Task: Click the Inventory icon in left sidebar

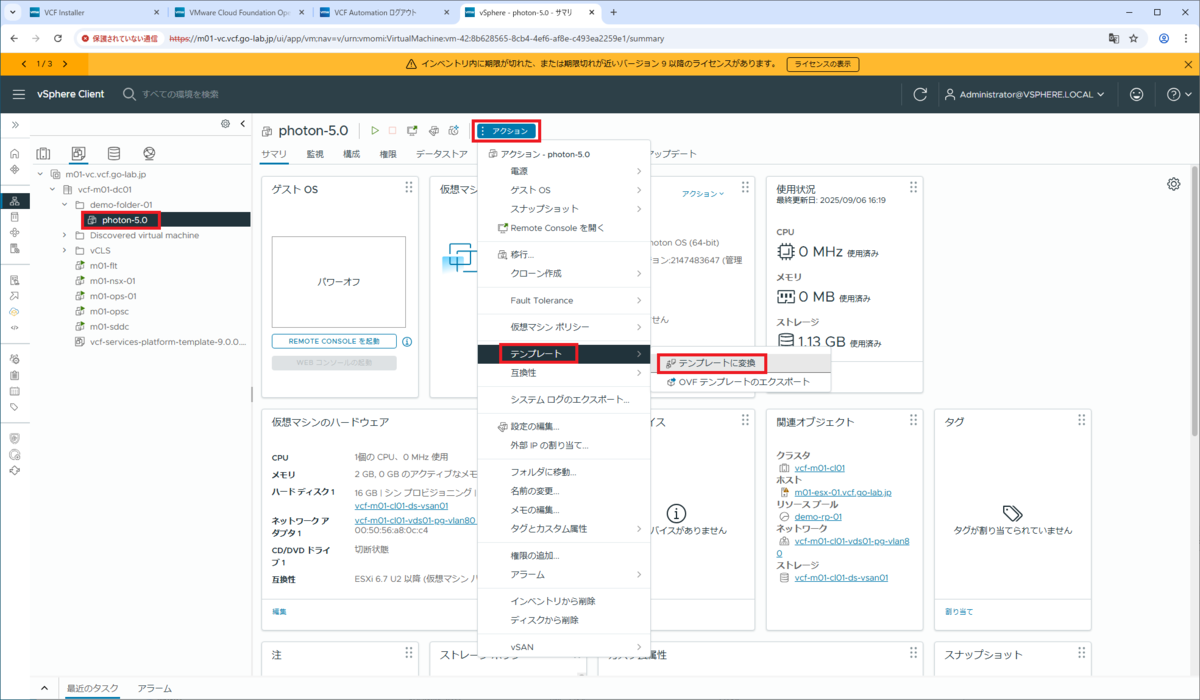Action: tap(14, 201)
